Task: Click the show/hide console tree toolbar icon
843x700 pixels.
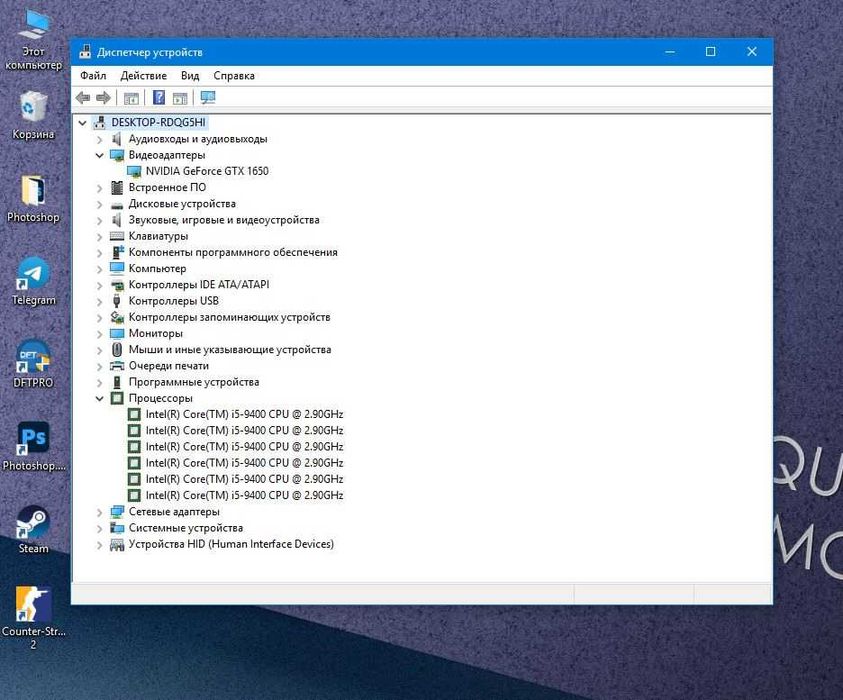Action: pos(131,98)
